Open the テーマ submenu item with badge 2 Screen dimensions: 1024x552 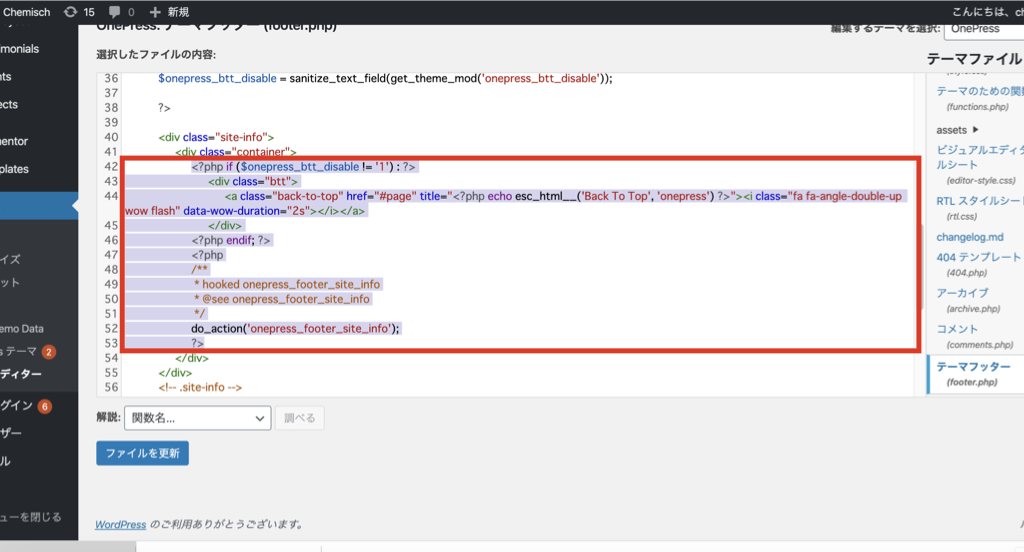click(x=27, y=351)
